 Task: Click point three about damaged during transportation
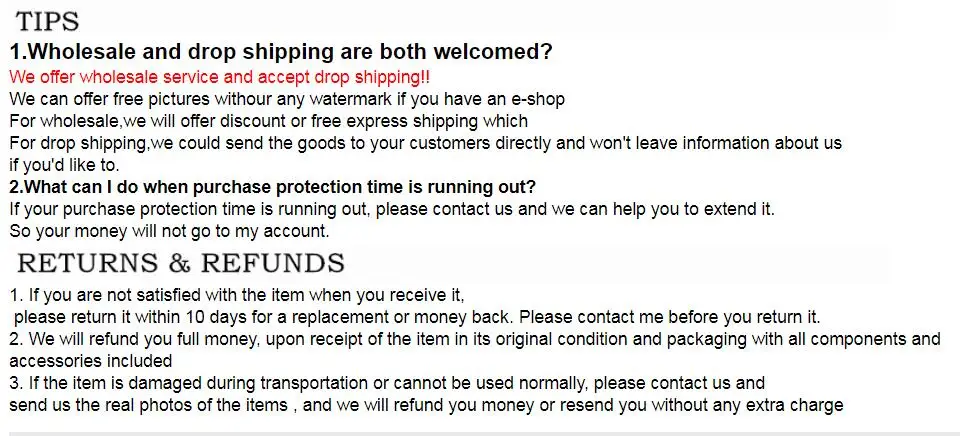pos(387,383)
